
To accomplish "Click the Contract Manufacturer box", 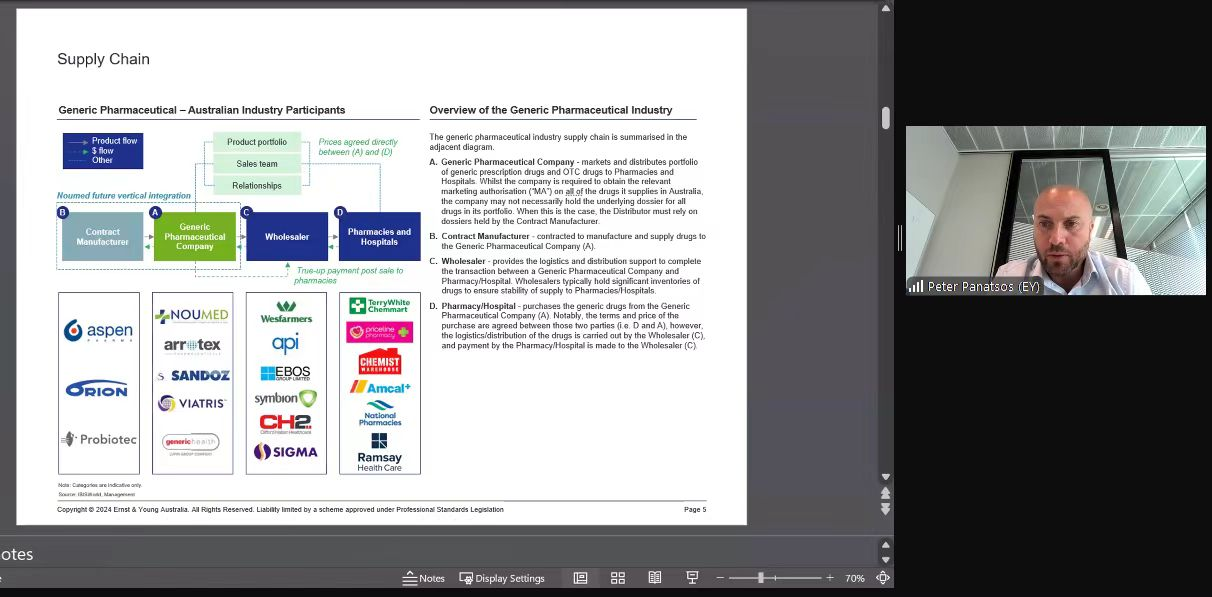I will coord(103,237).
